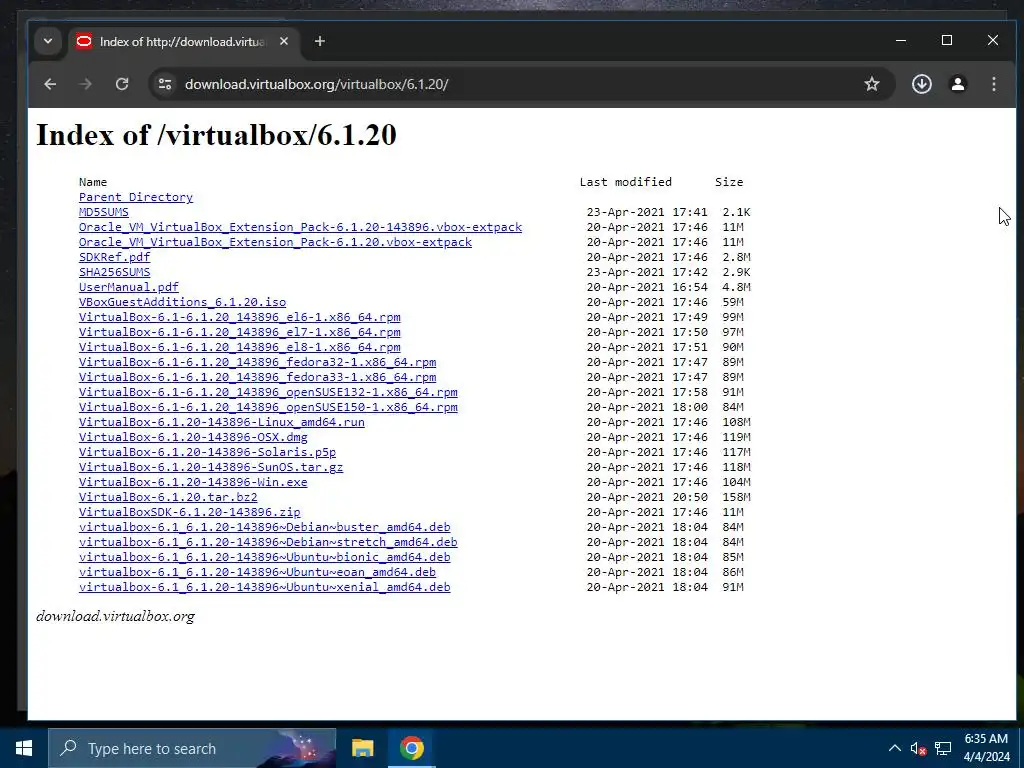Click the 'Size' column header text
Viewport: 1024px width, 768px height.
pos(729,182)
